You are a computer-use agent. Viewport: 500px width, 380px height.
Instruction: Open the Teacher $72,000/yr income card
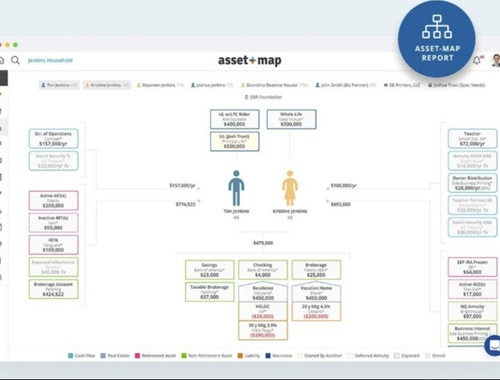click(472, 139)
